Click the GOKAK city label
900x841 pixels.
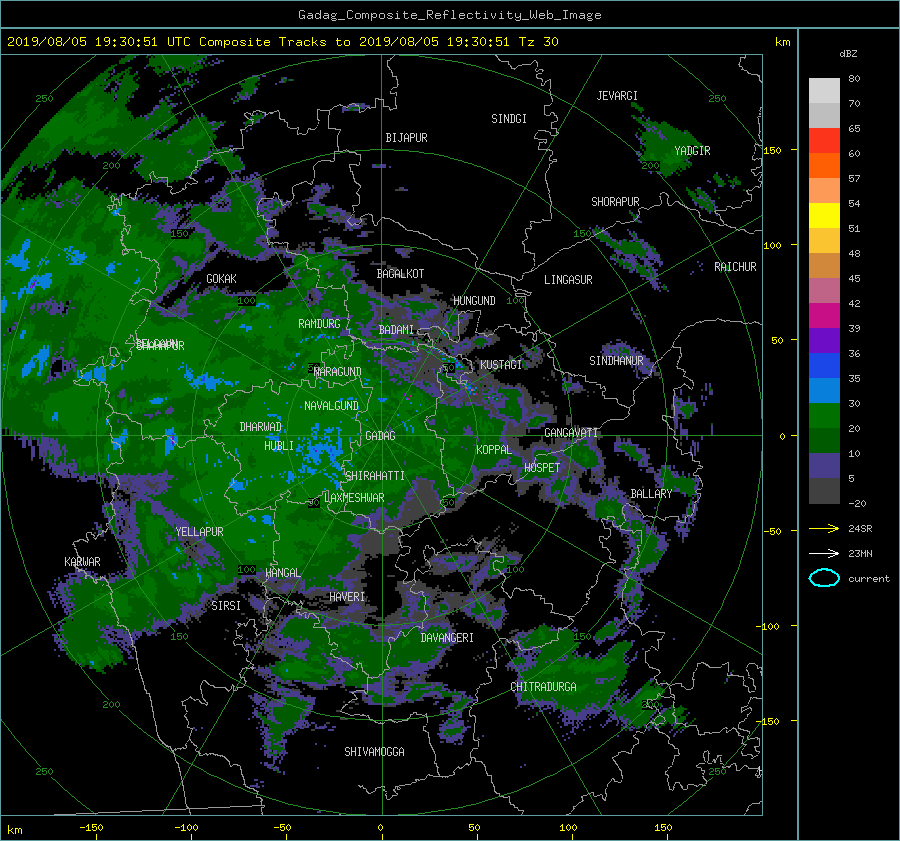click(221, 279)
